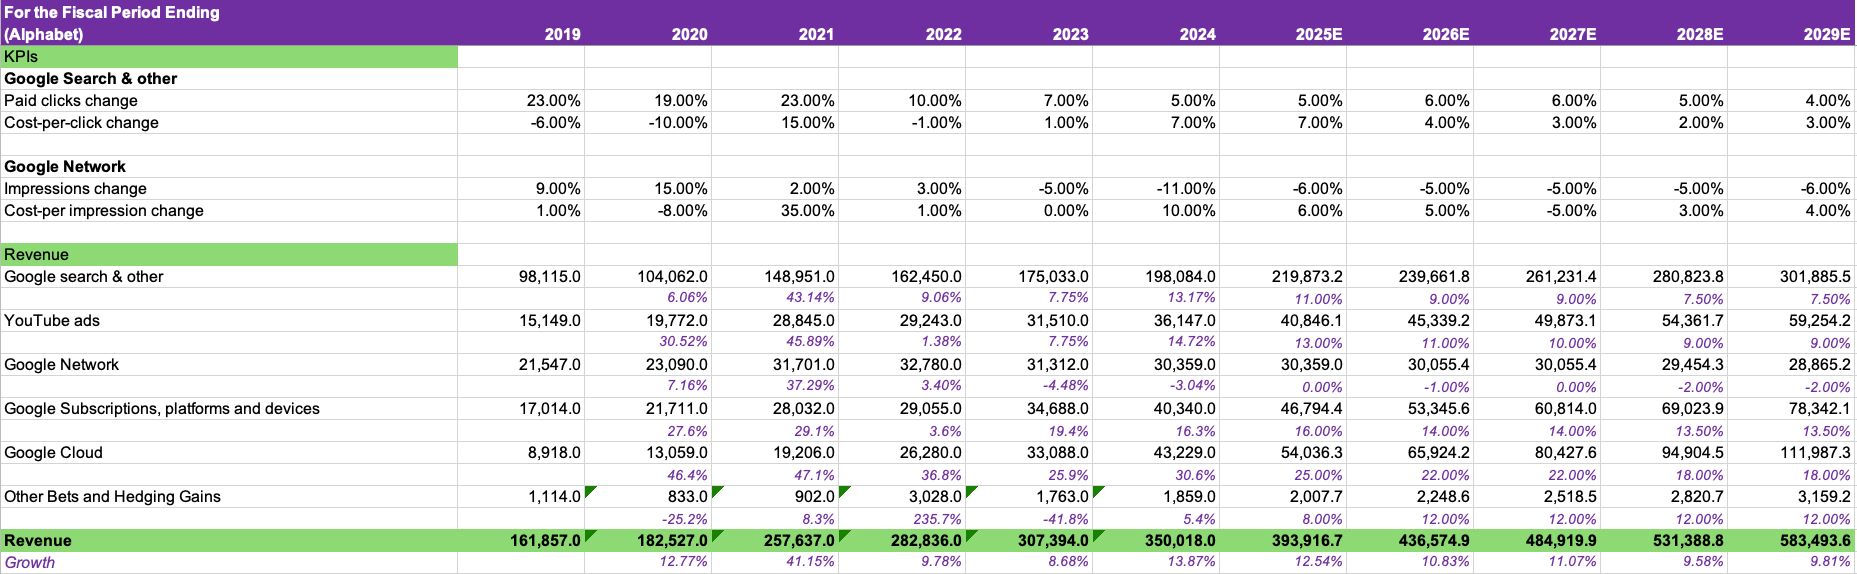Click the 'Google Network' bold KPI heading
The width and height of the screenshot is (1857, 574).
[x=65, y=167]
